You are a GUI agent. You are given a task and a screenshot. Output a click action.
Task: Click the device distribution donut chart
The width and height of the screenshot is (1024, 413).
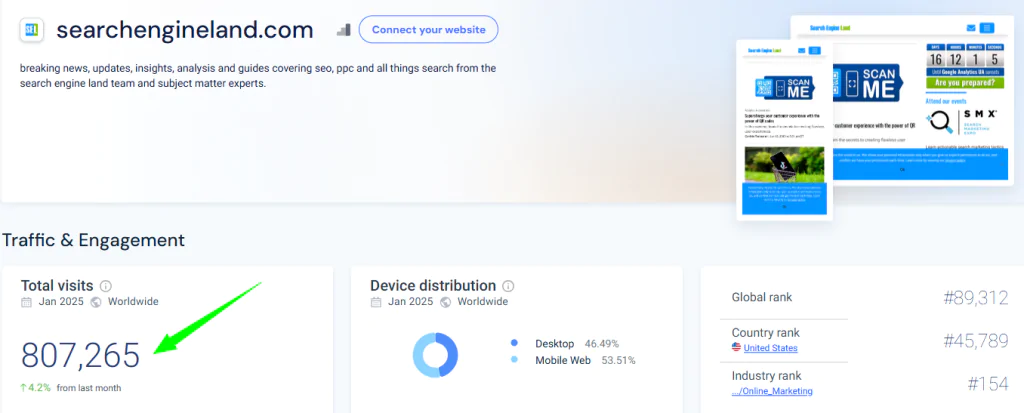(435, 355)
